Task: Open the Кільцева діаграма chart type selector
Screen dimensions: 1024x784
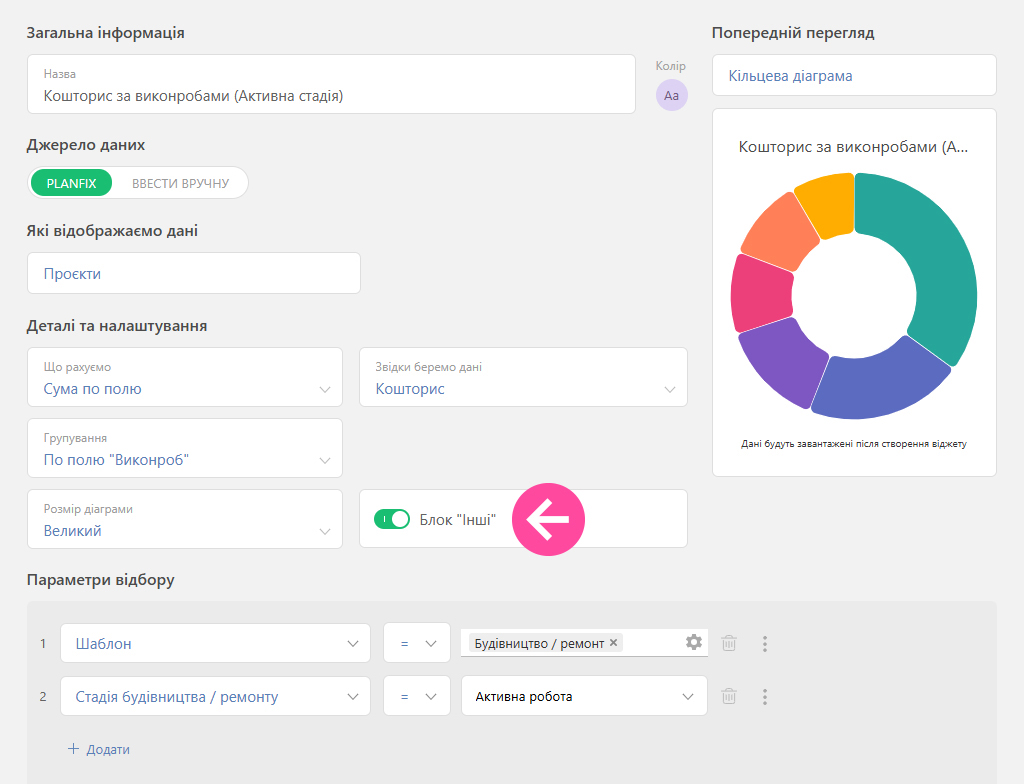Action: click(854, 76)
